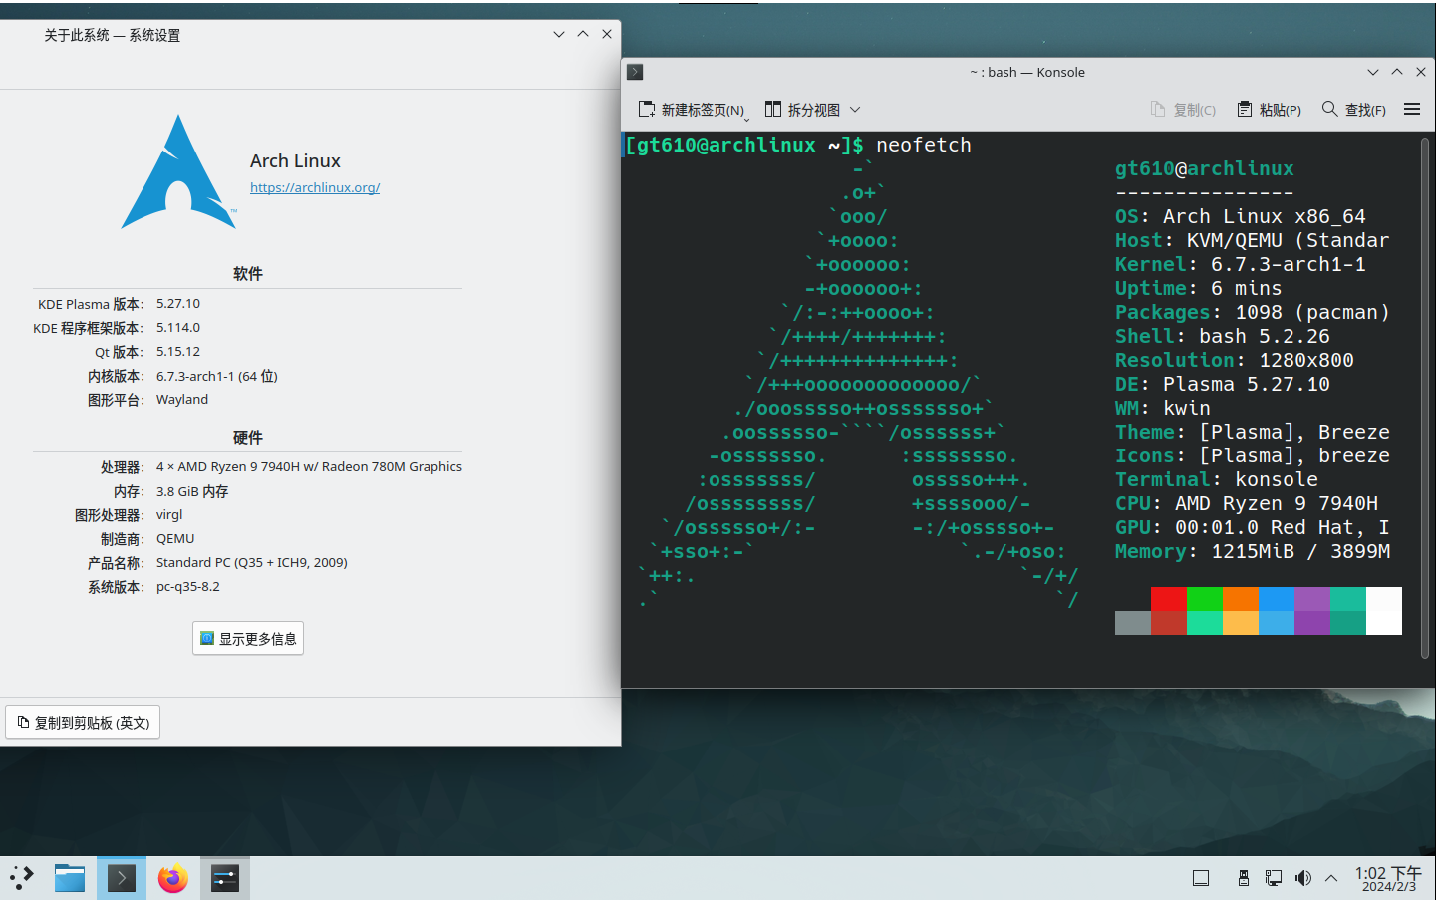Click the Konsole taskbar icon

point(121,878)
